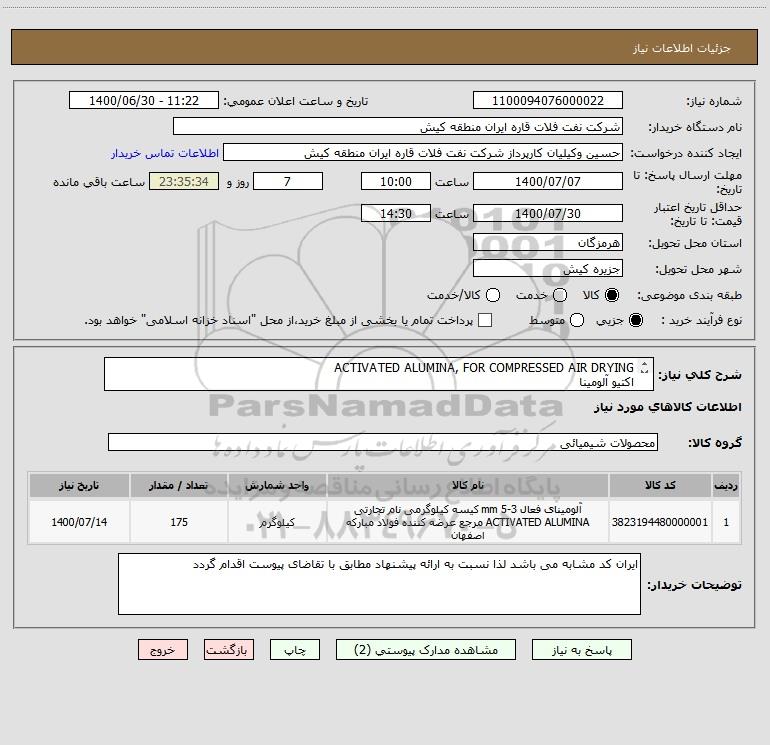Select the کالا/خدمت radio button
Image resolution: width=770 pixels, height=745 pixels.
[493, 295]
